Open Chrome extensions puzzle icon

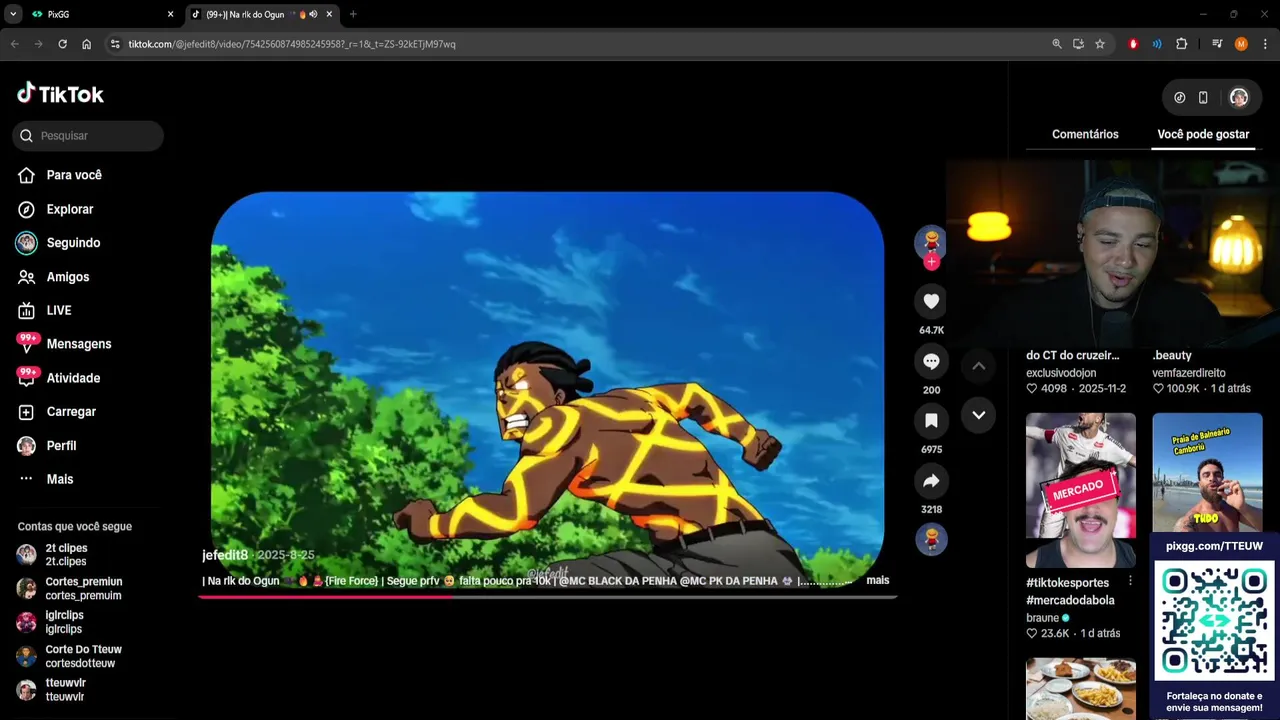point(1182,44)
